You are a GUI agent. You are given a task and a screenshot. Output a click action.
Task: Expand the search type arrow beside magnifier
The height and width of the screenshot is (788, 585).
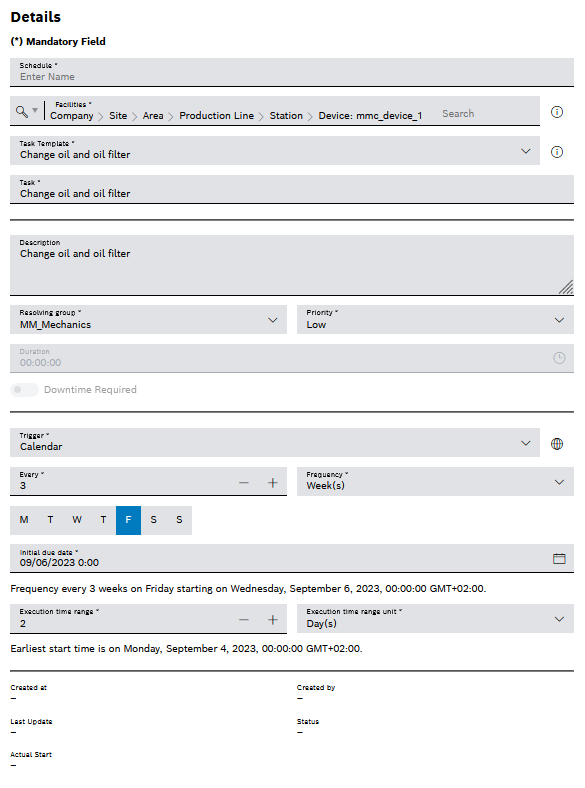[35, 111]
